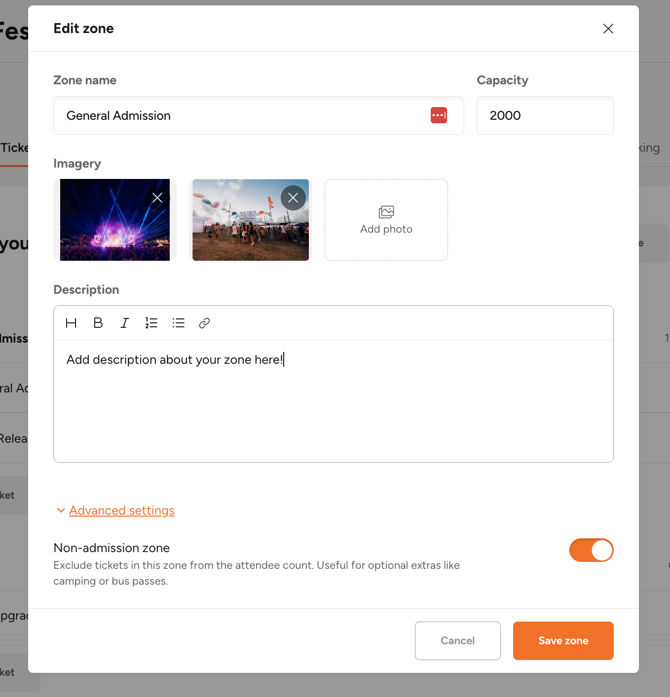Collapse Advanced settings chevron
The height and width of the screenshot is (697, 670).
pos(61,510)
